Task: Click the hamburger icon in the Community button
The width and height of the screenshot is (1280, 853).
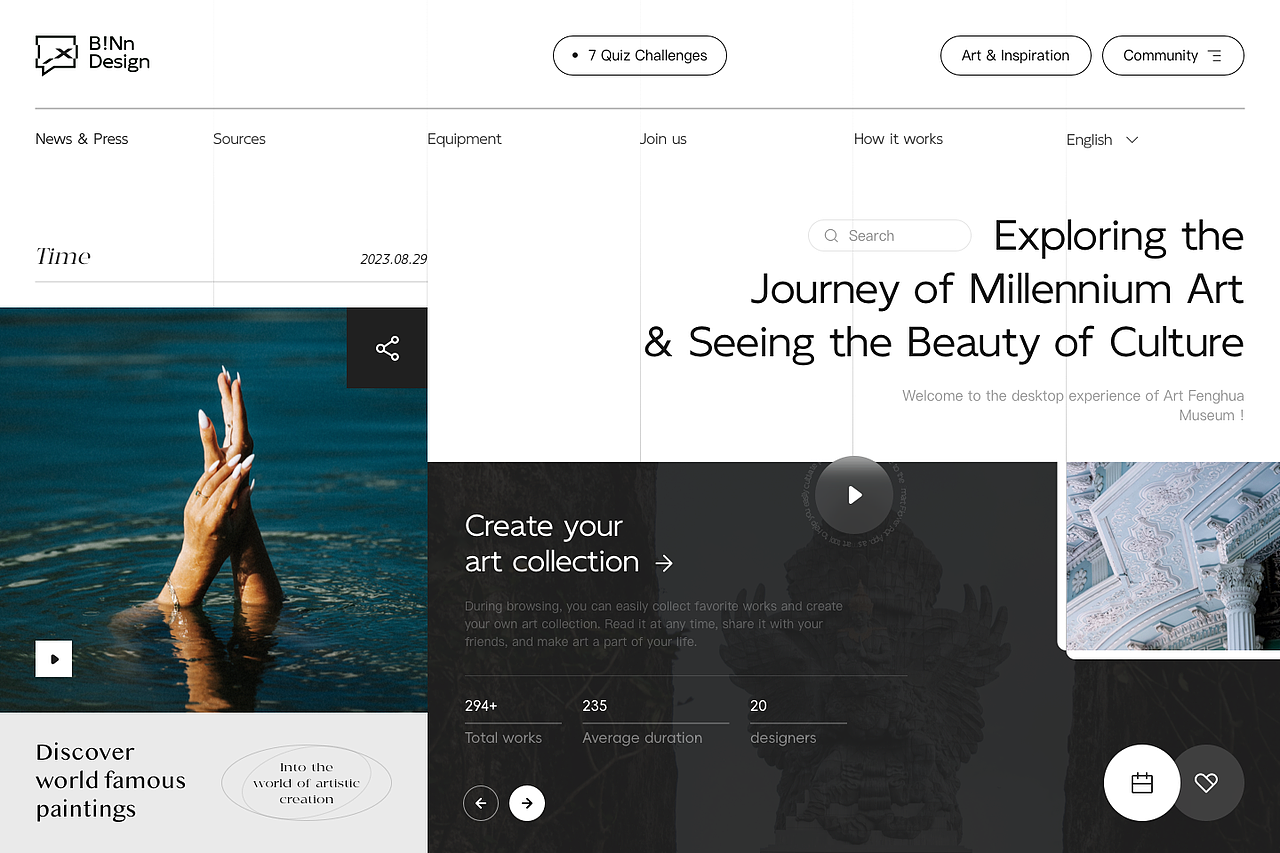Action: [x=1214, y=56]
